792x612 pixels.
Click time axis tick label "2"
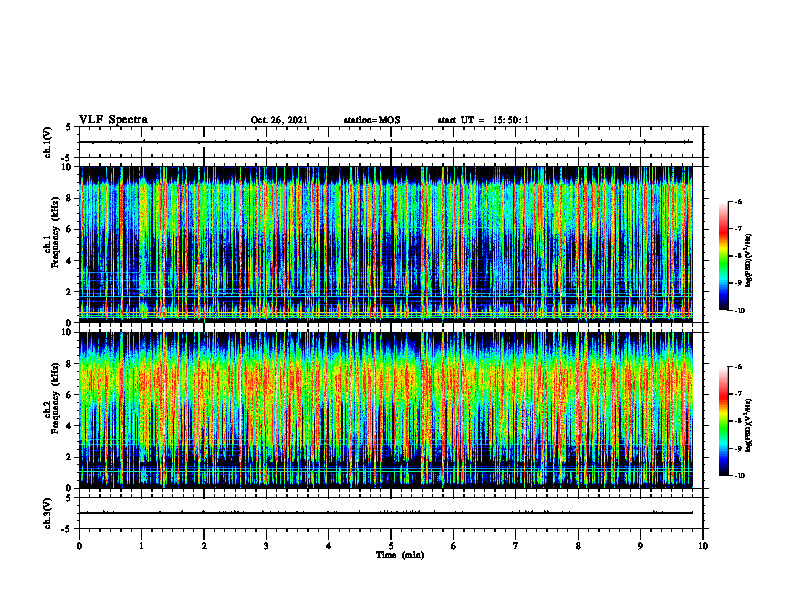(204, 546)
